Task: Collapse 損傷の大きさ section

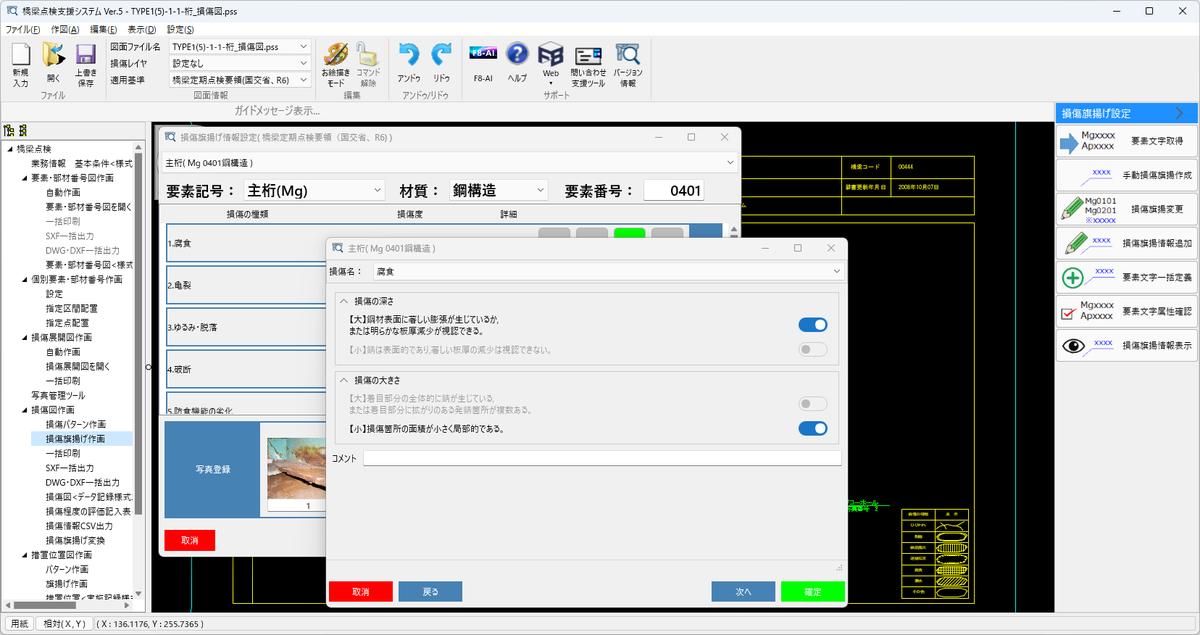Action: (x=343, y=380)
